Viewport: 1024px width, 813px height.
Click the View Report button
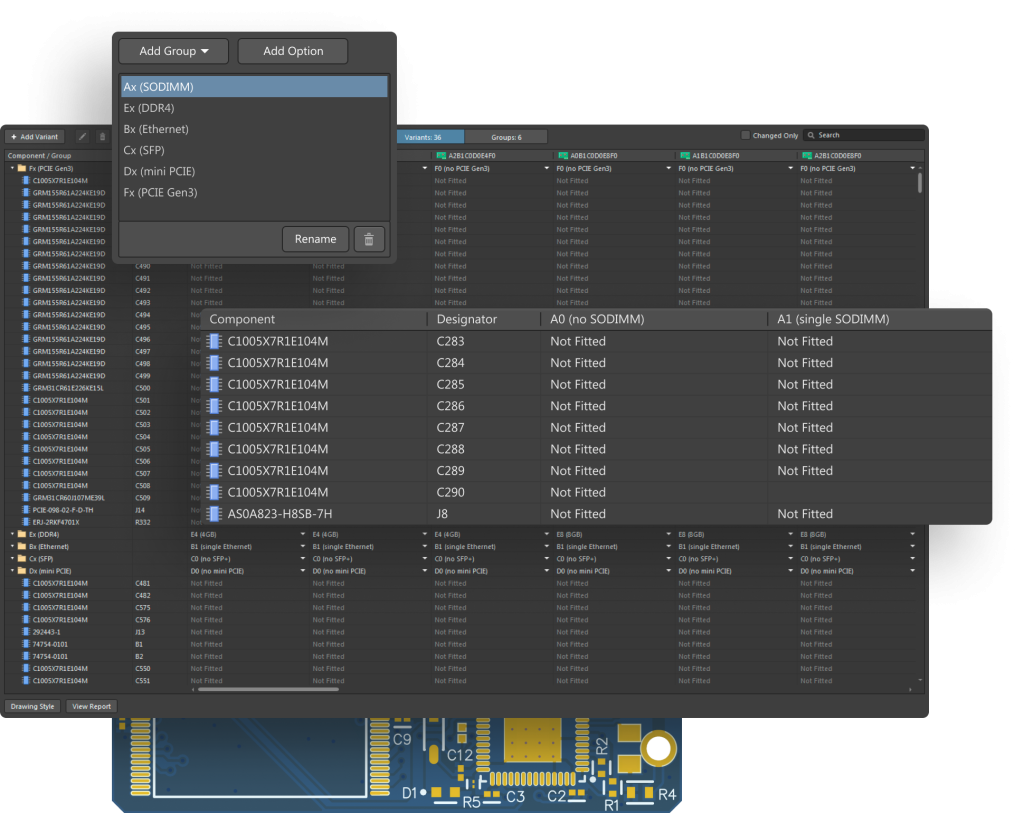coord(91,706)
